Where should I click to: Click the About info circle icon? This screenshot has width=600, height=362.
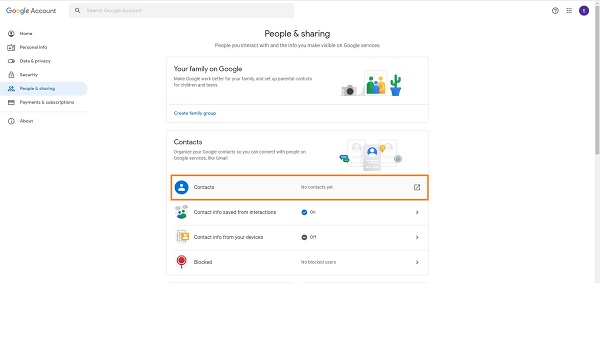point(11,121)
